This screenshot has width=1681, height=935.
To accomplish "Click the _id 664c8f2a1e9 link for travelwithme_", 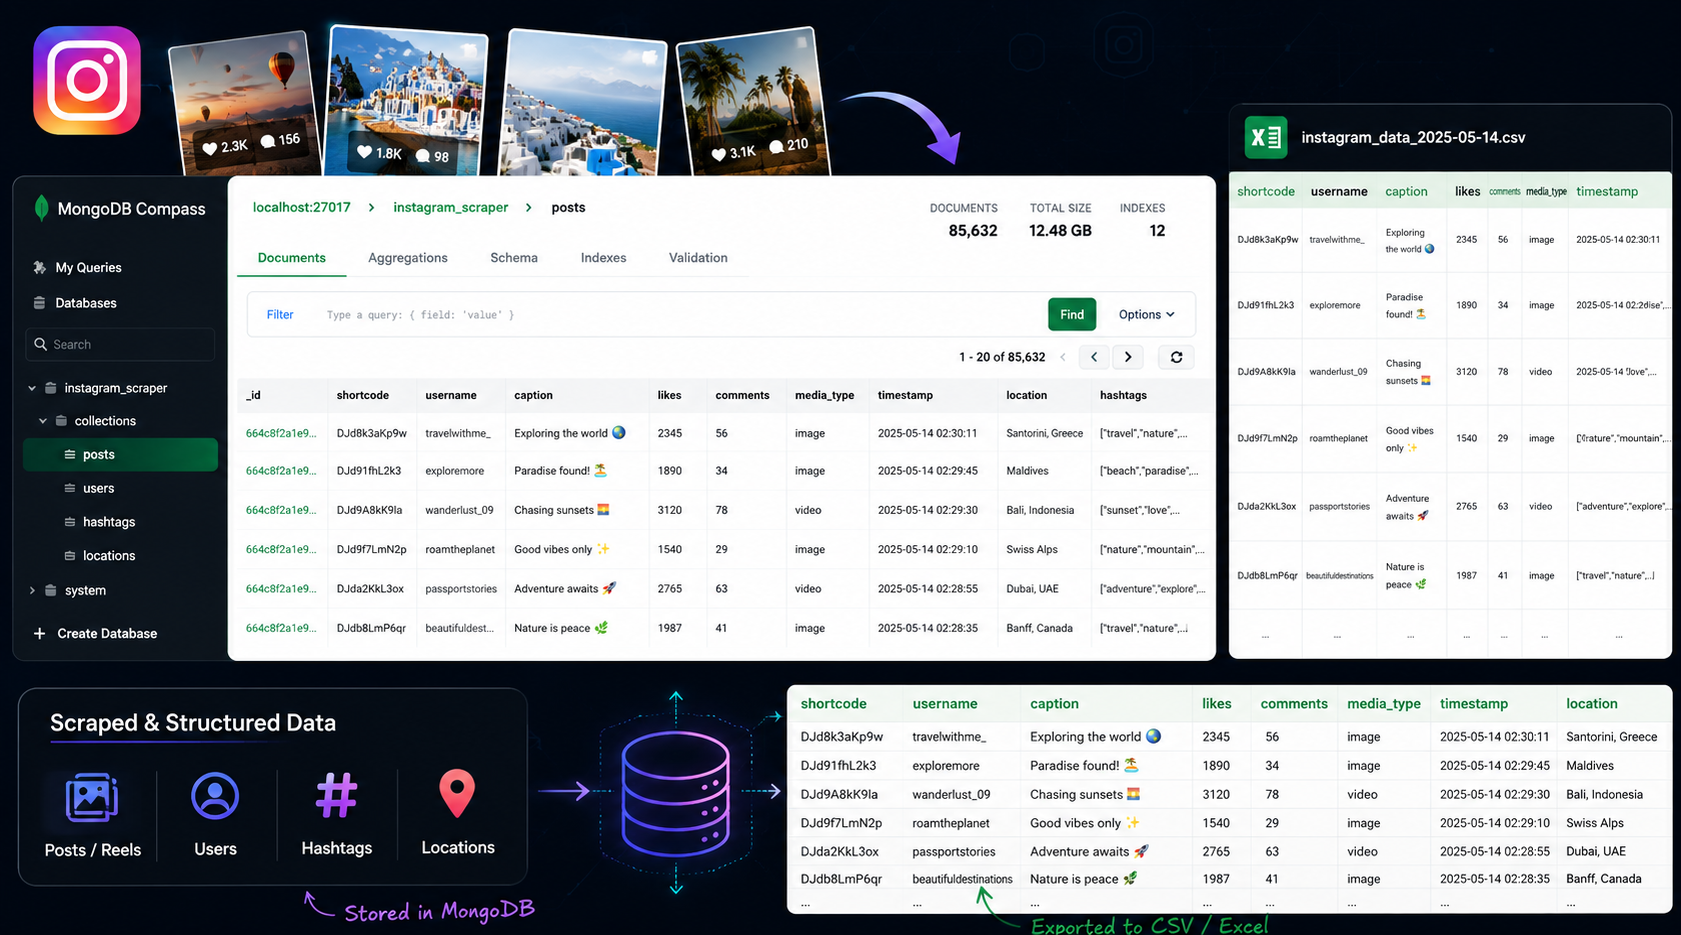I will [281, 433].
